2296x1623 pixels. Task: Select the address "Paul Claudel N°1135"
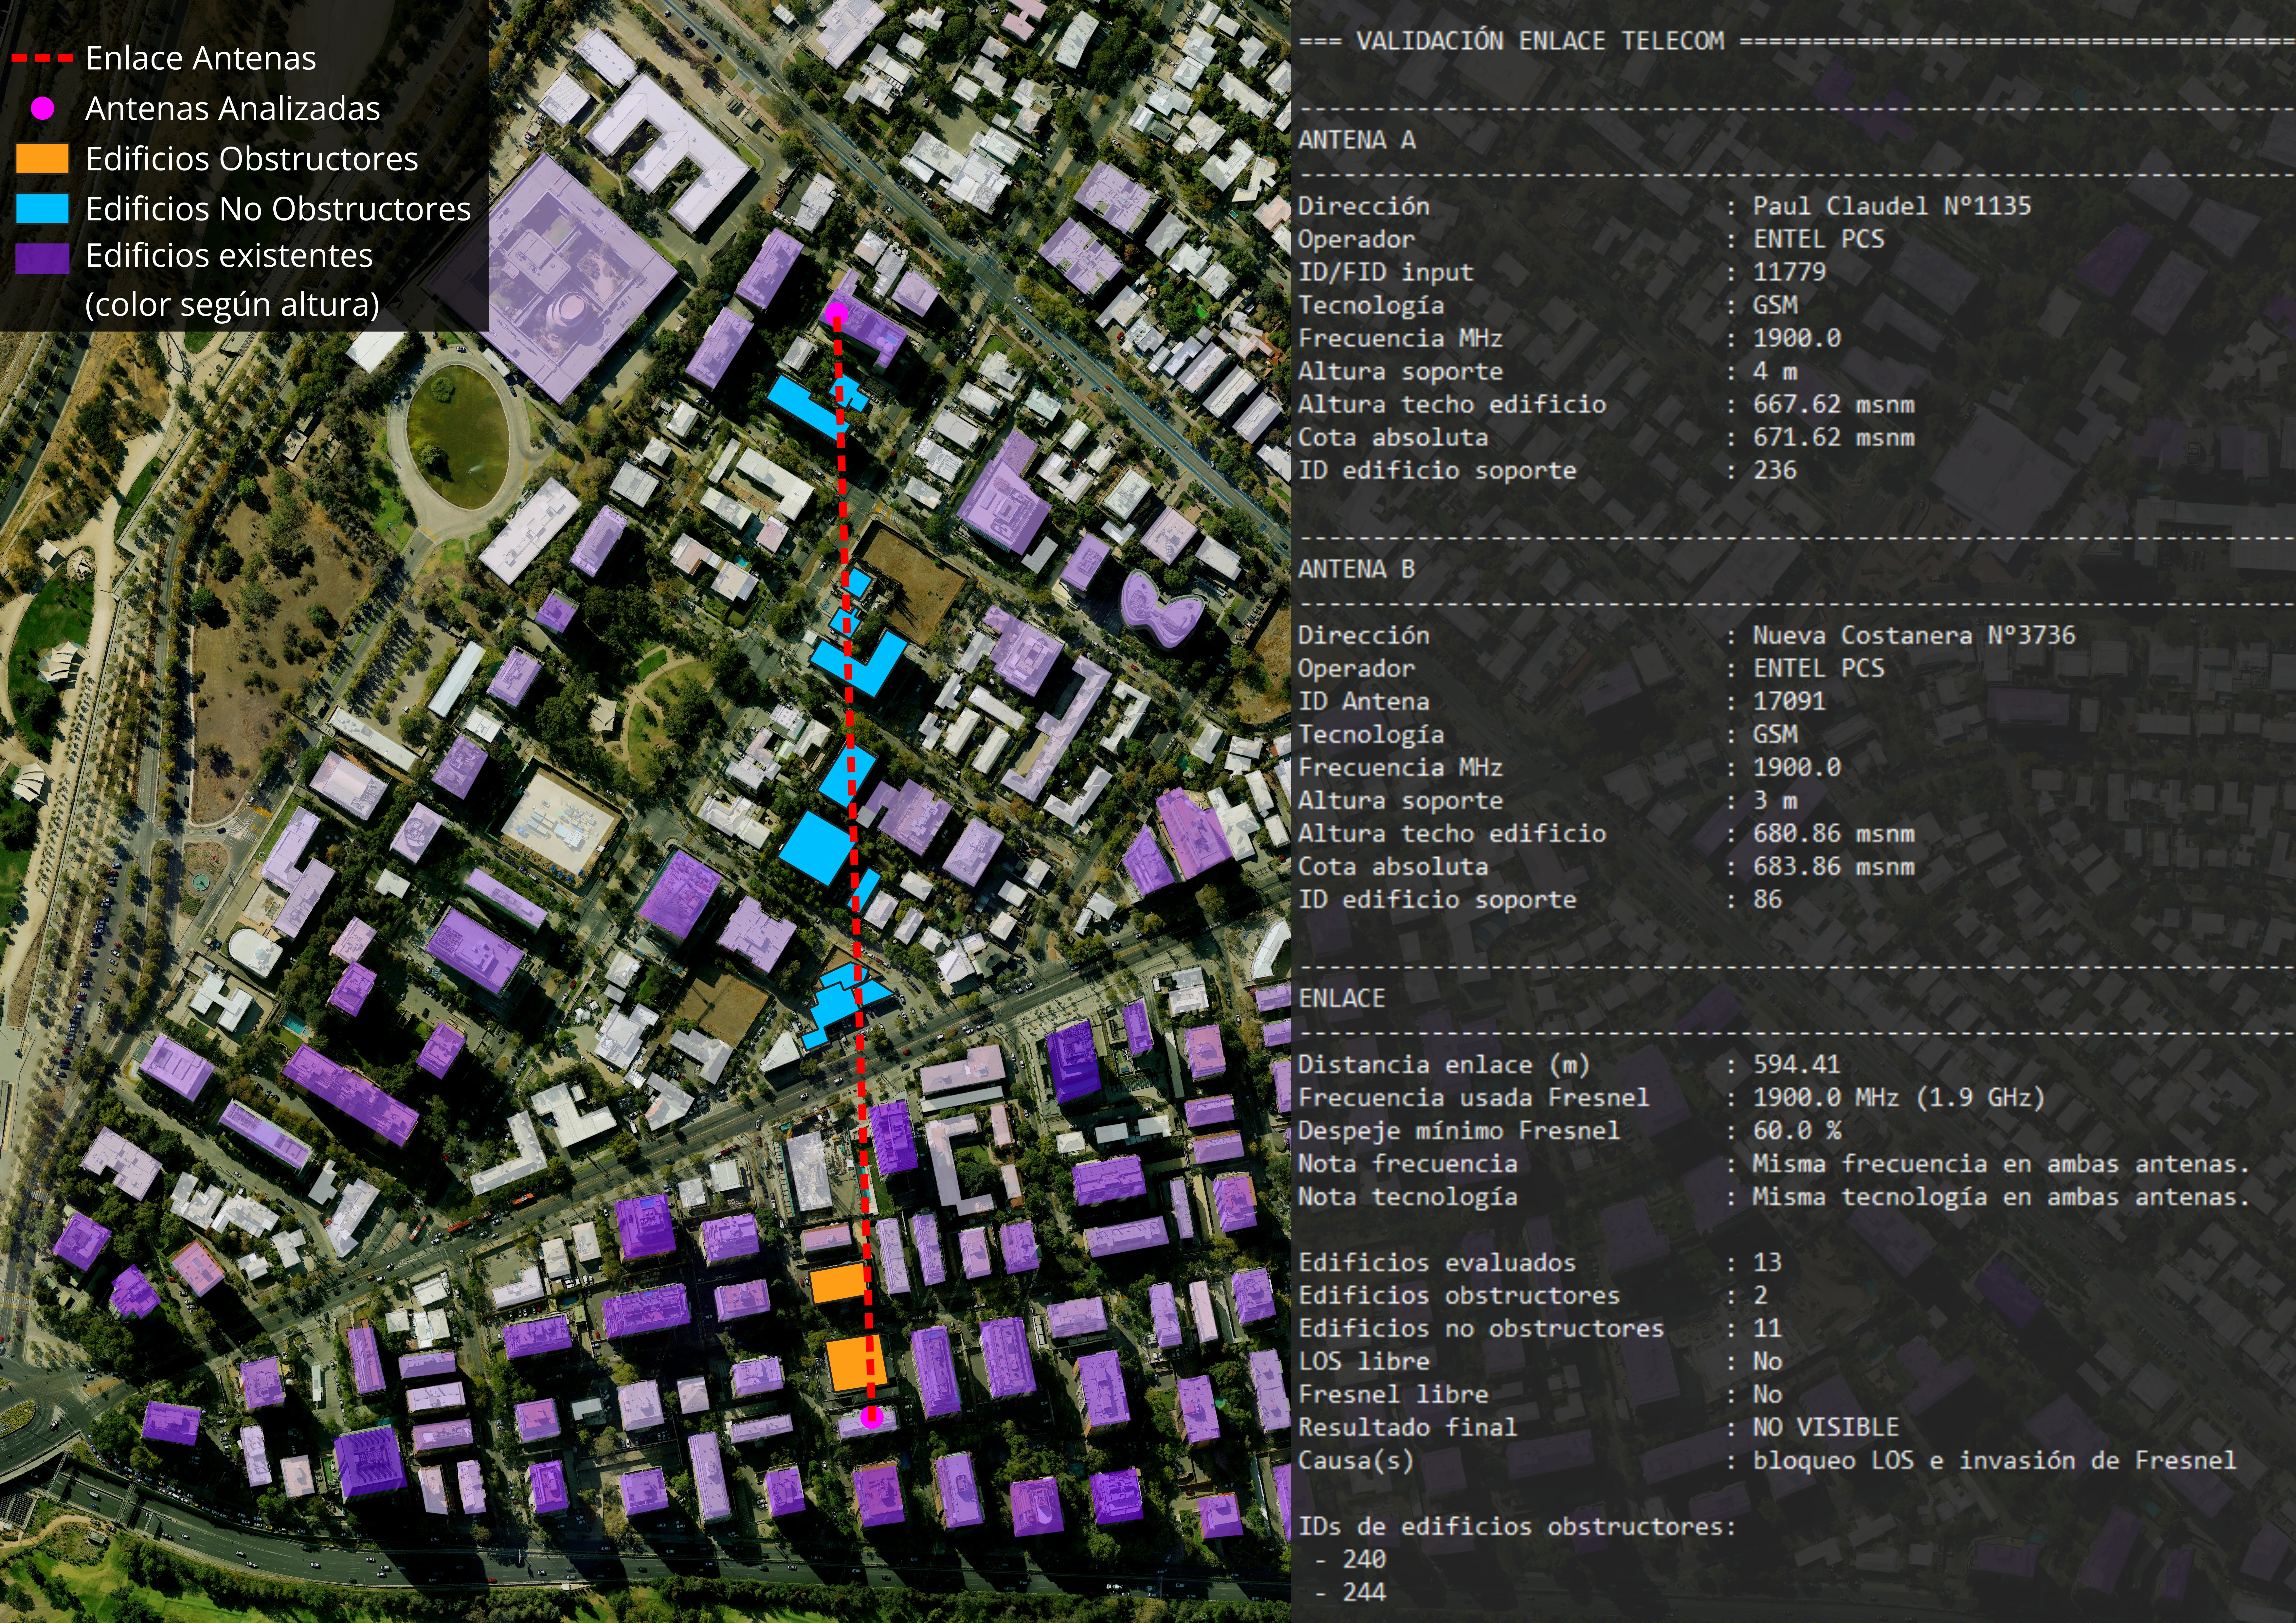1892,206
